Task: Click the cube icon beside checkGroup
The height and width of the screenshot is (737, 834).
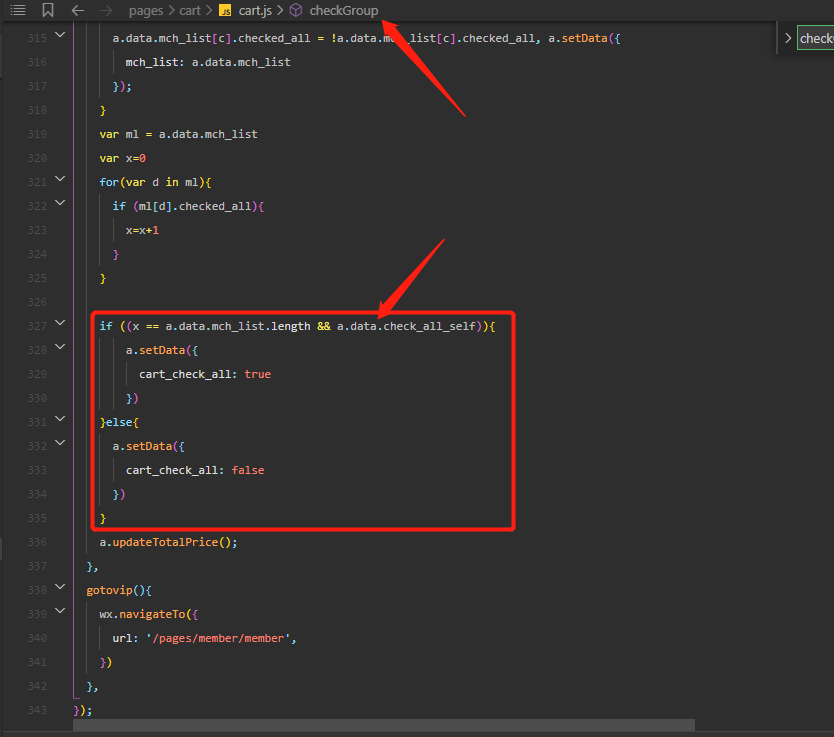Action: pos(296,11)
